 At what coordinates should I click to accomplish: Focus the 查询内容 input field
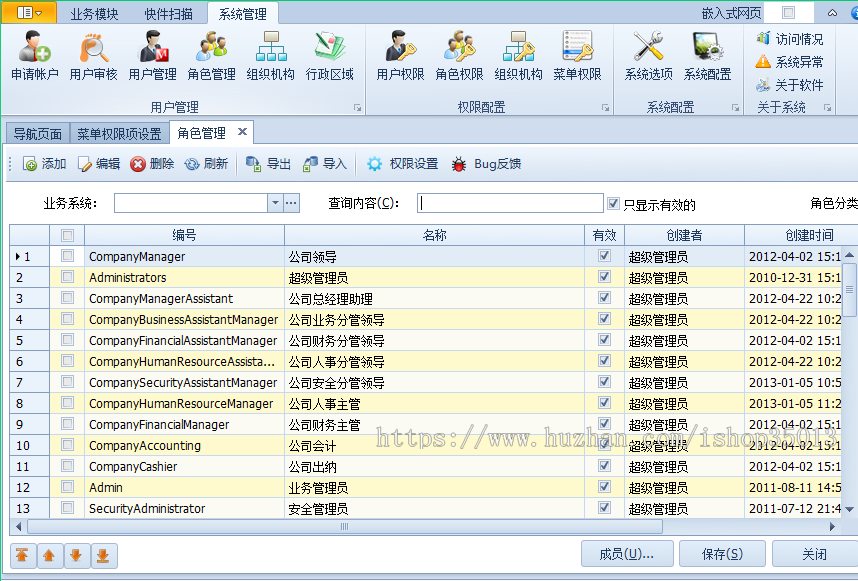click(510, 203)
